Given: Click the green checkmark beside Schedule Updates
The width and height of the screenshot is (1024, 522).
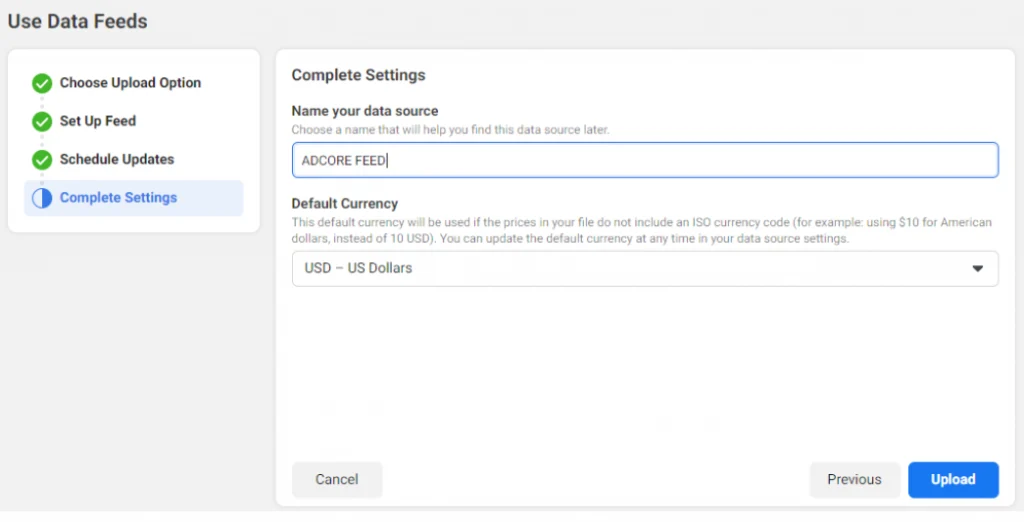Looking at the screenshot, I should pyautogui.click(x=42, y=159).
